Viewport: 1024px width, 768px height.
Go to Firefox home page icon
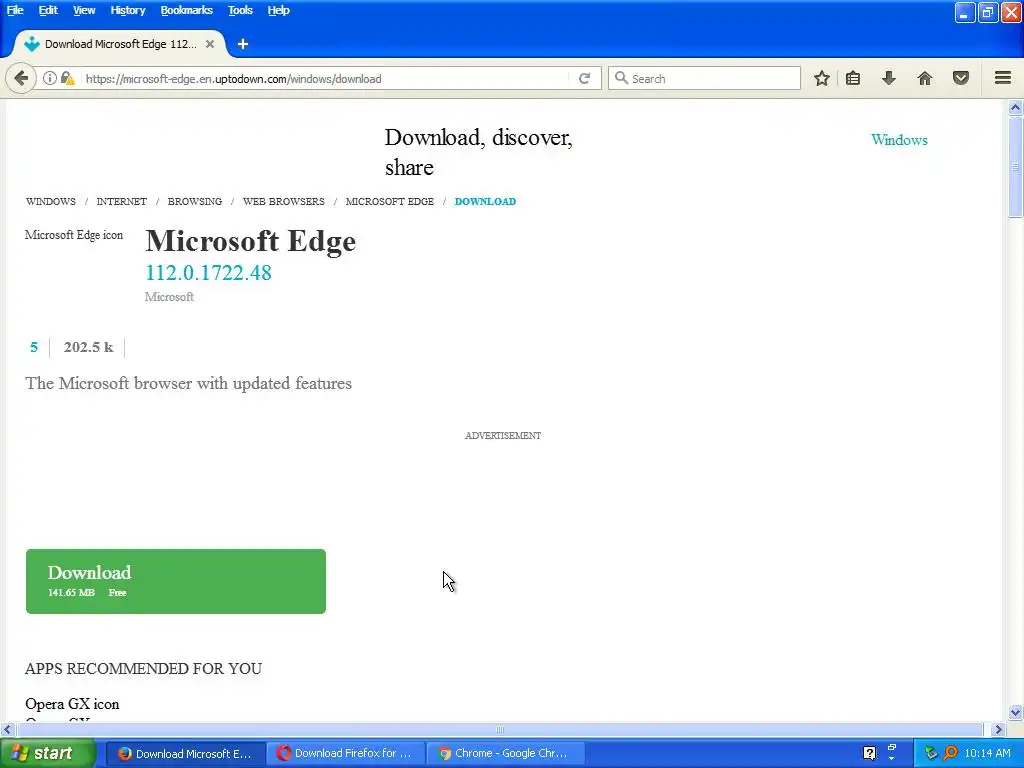pos(925,78)
